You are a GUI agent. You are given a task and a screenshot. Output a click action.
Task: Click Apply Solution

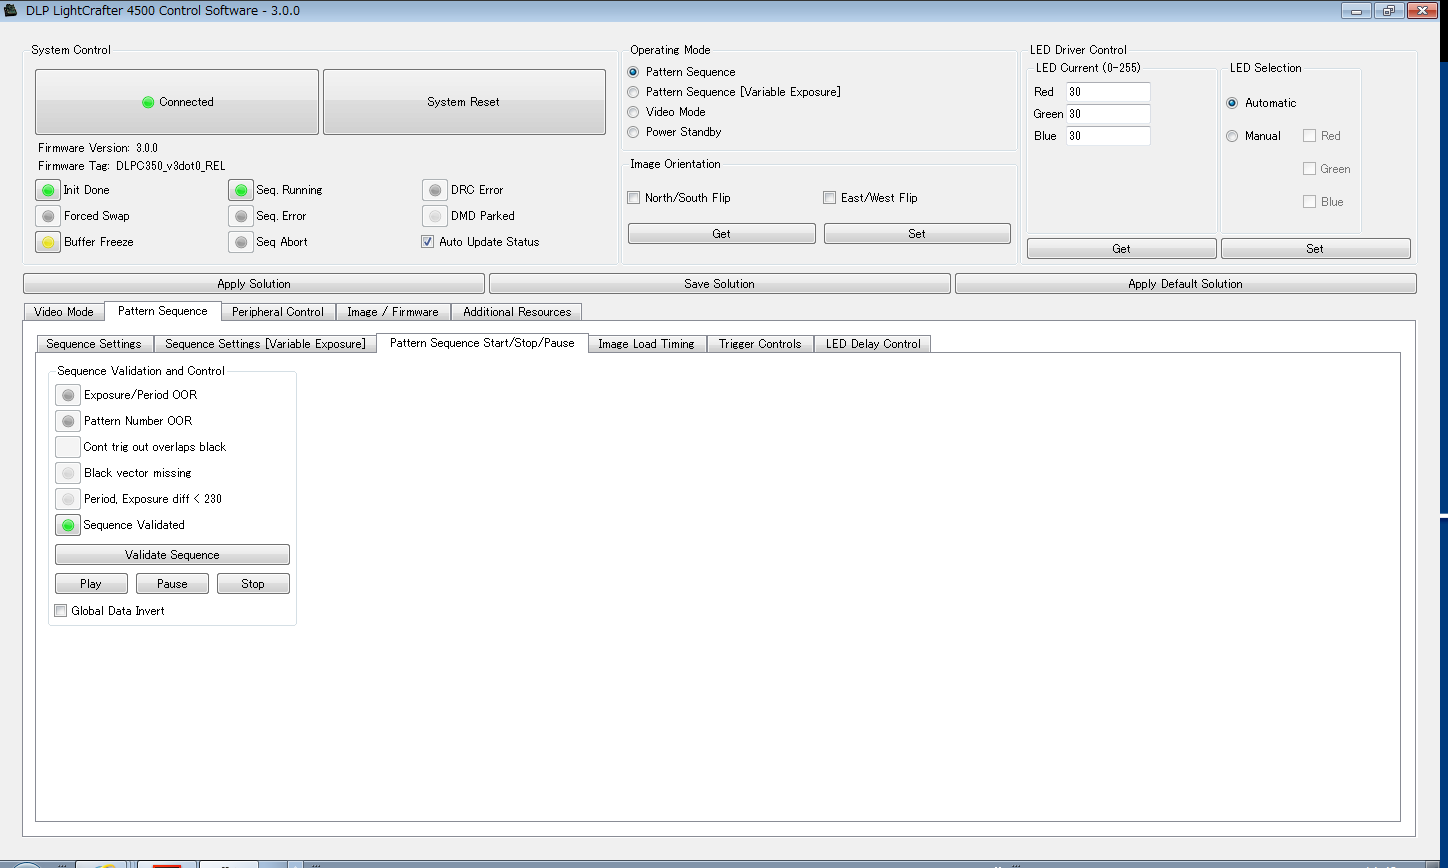pyautogui.click(x=254, y=284)
